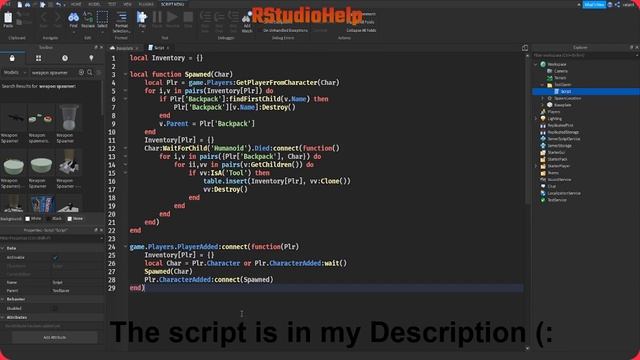Expand the Lighting node in Explorer

pos(536,118)
